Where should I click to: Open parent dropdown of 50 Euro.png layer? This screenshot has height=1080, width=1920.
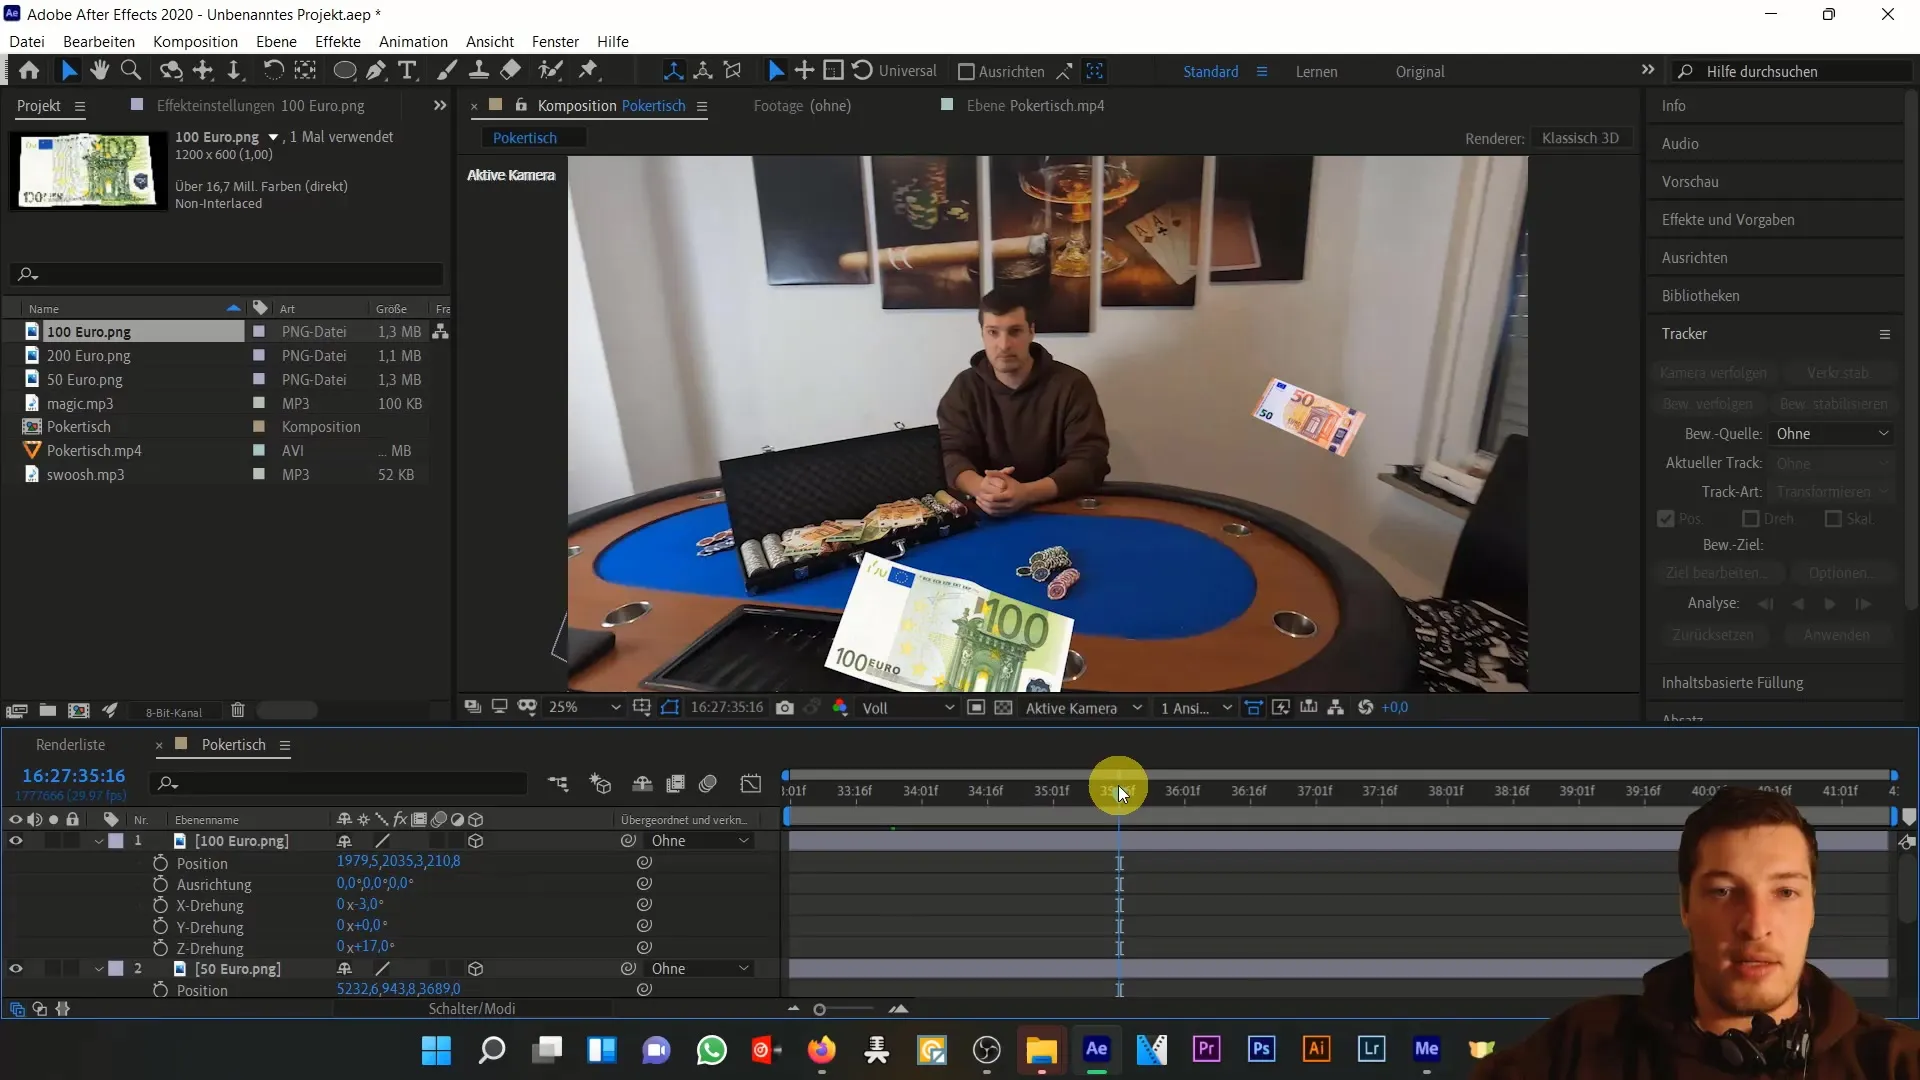tap(700, 969)
